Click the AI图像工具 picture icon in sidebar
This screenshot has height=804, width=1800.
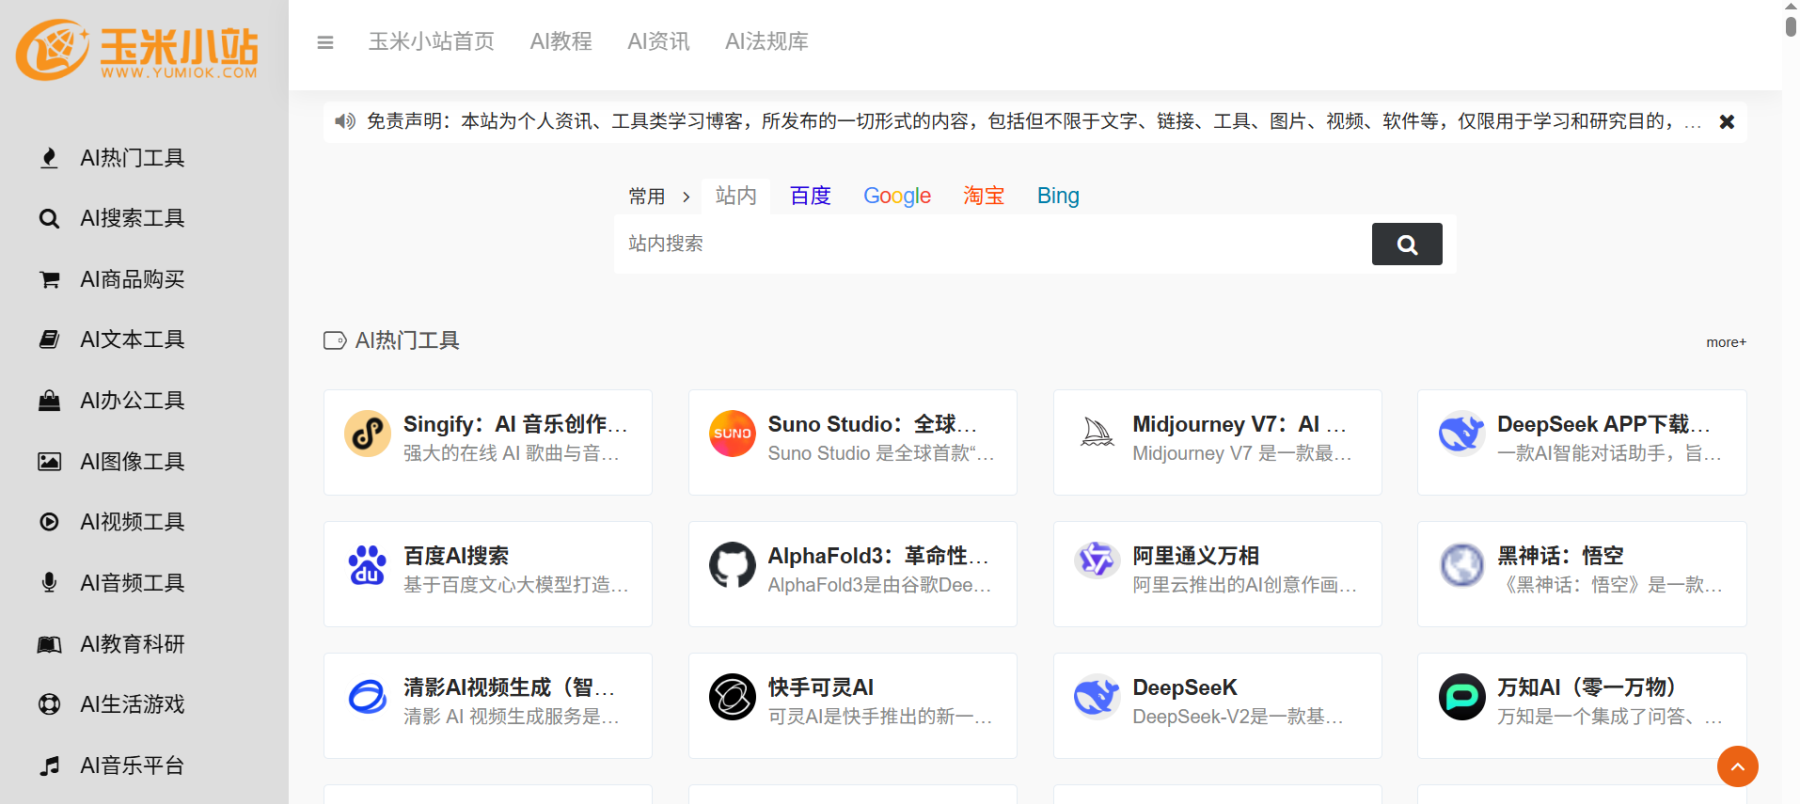pos(49,461)
